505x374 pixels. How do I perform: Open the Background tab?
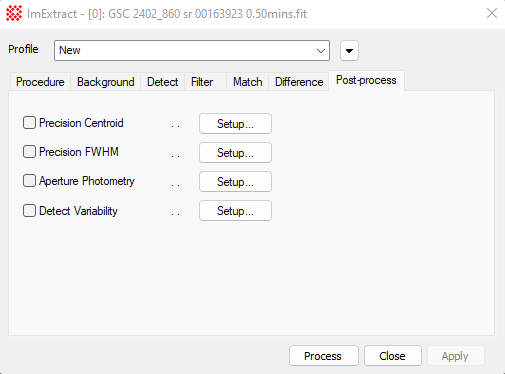pyautogui.click(x=106, y=82)
